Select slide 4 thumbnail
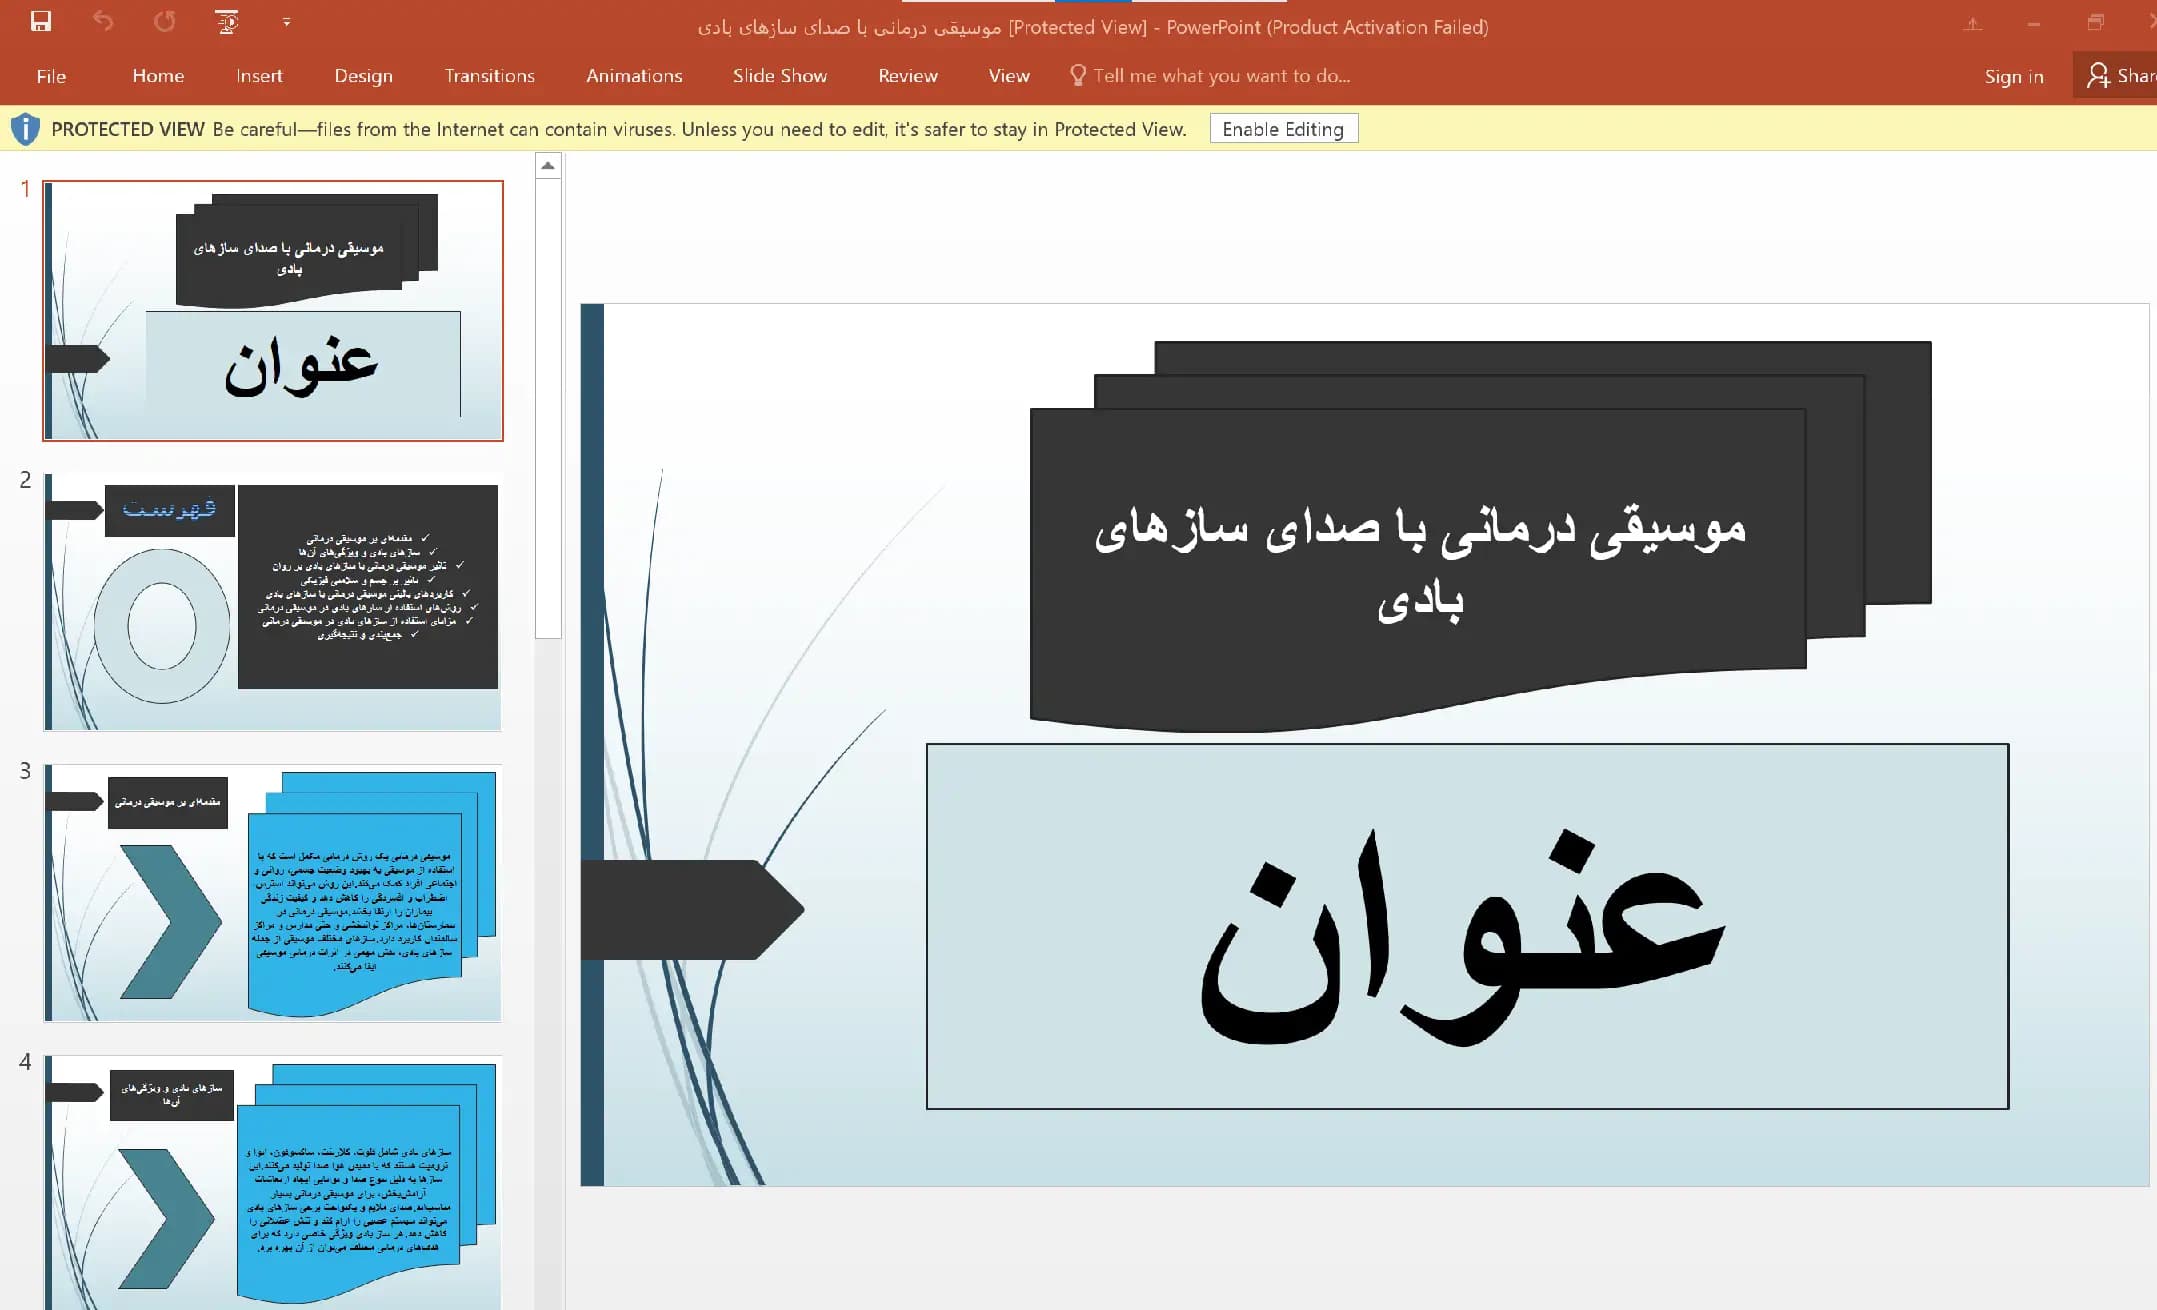2157x1310 pixels. tap(273, 1183)
